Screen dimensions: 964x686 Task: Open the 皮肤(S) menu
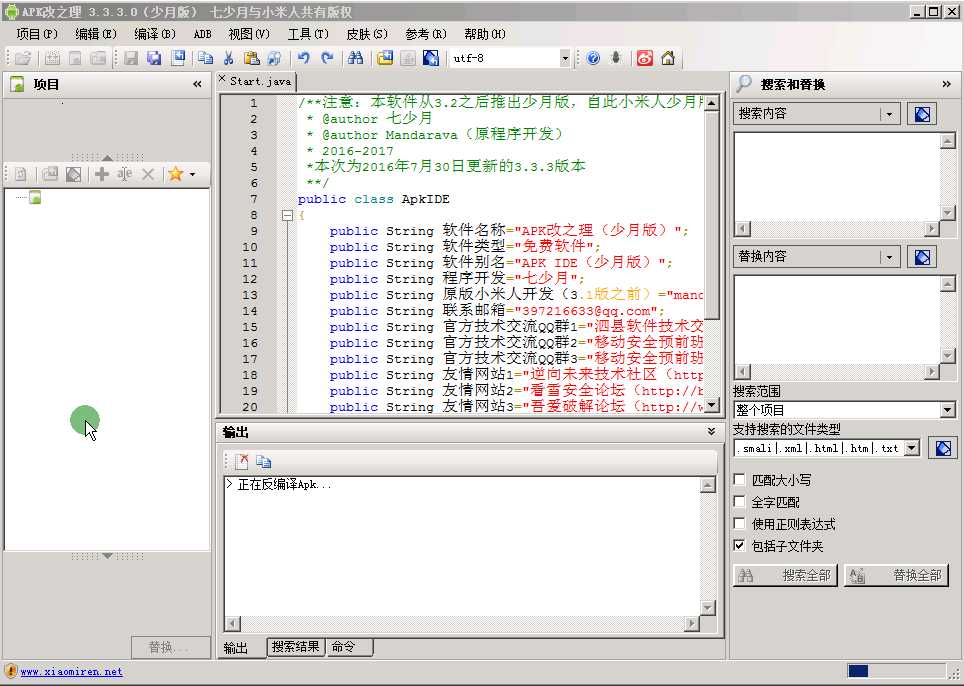(x=367, y=34)
